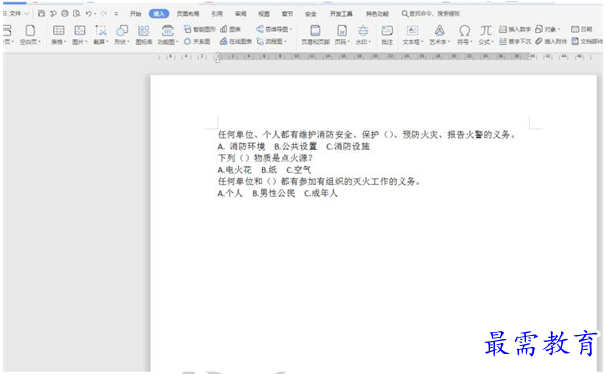
Task: Click option text C.成年人
Action: [321, 193]
